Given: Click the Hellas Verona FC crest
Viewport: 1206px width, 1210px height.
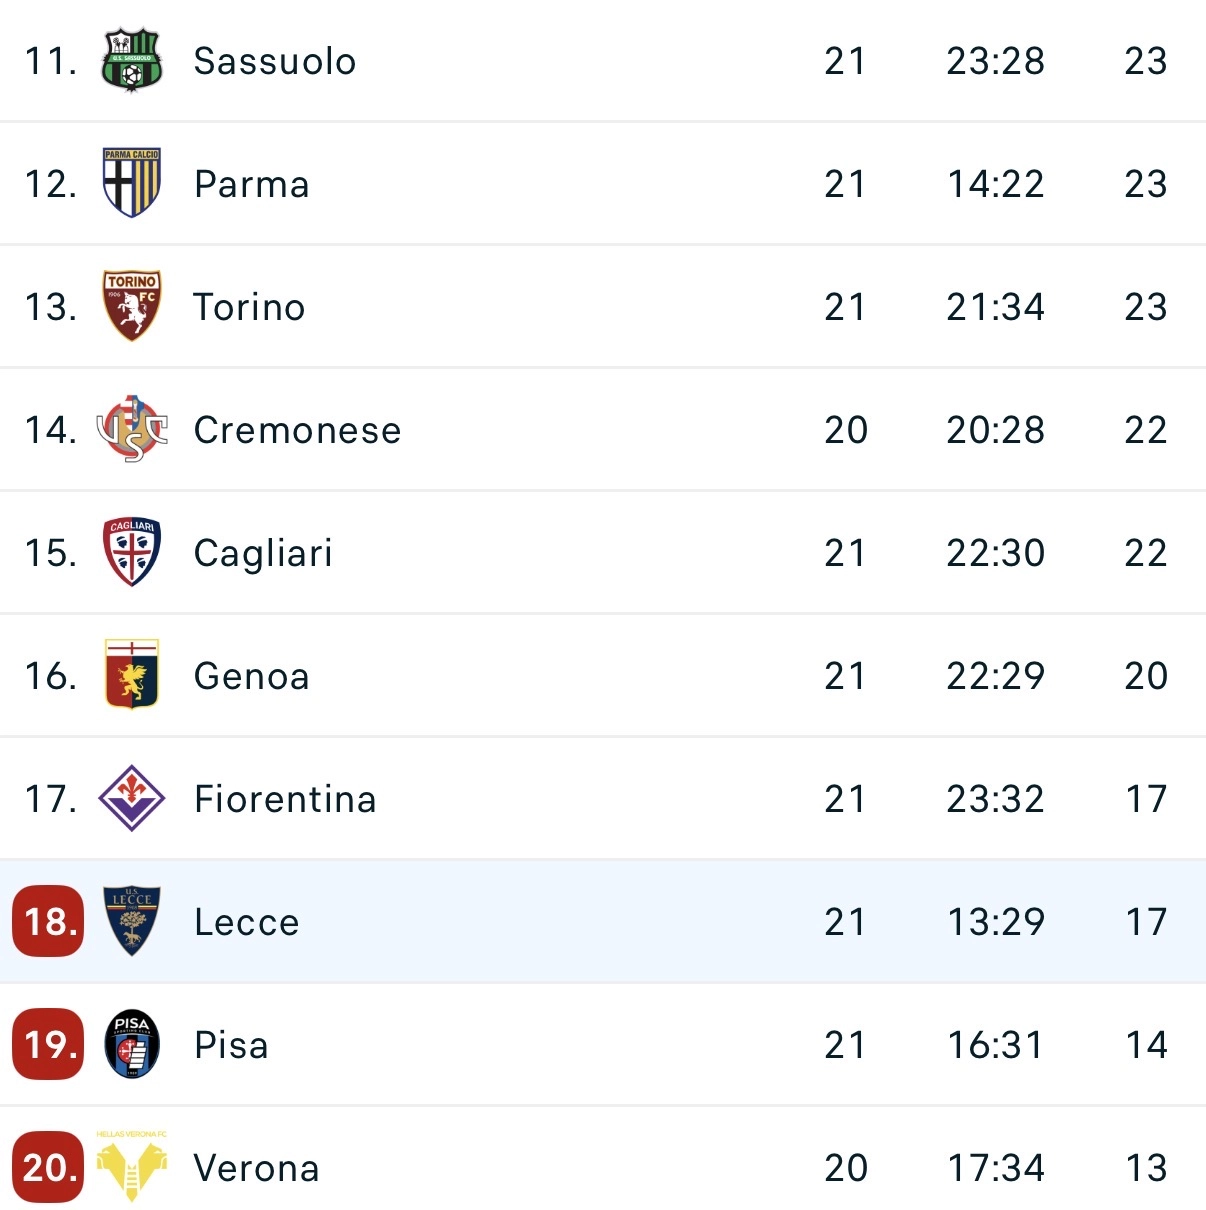Looking at the screenshot, I should click(x=131, y=1166).
